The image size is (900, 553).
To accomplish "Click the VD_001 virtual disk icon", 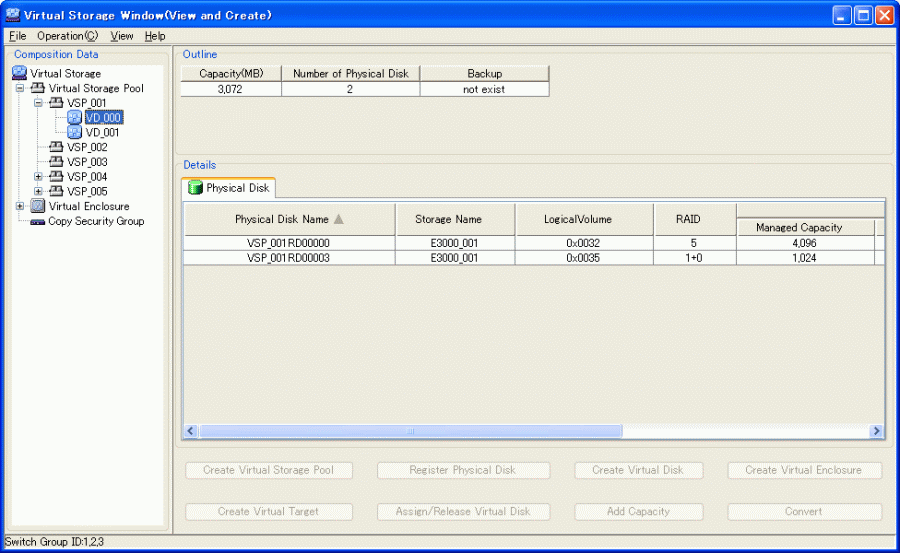I will tap(74, 132).
